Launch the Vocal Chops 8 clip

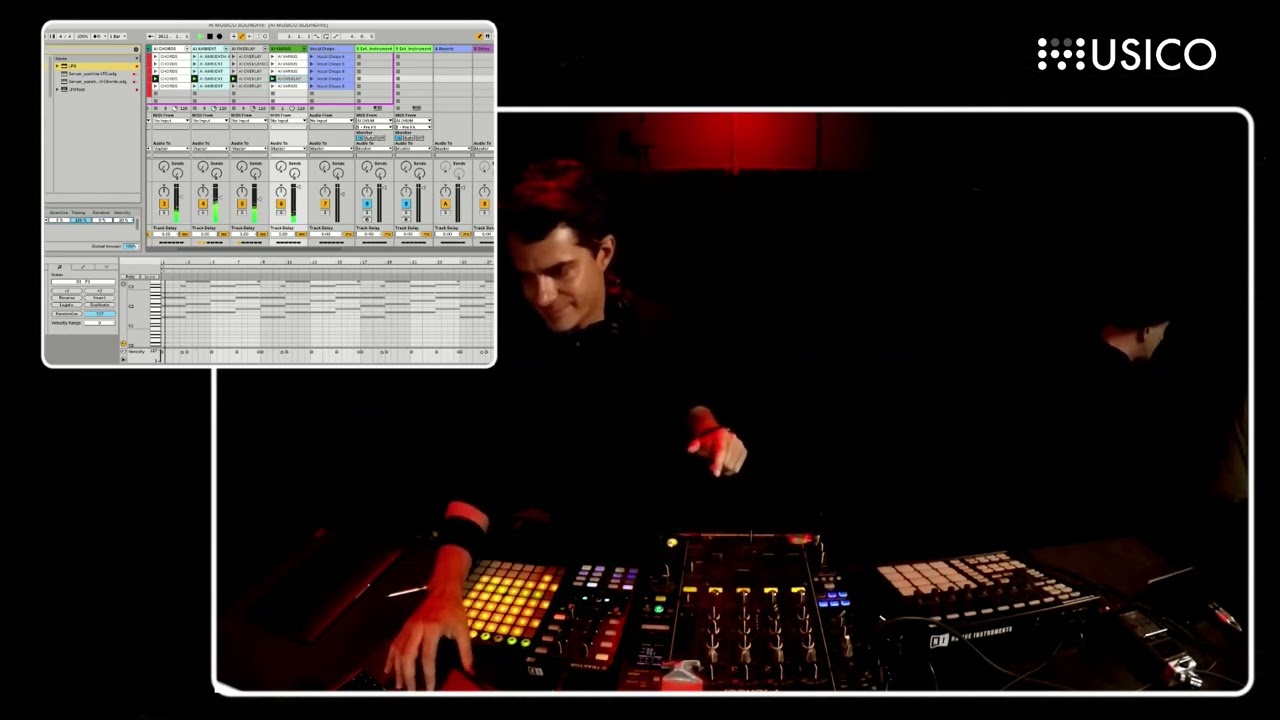click(312, 86)
